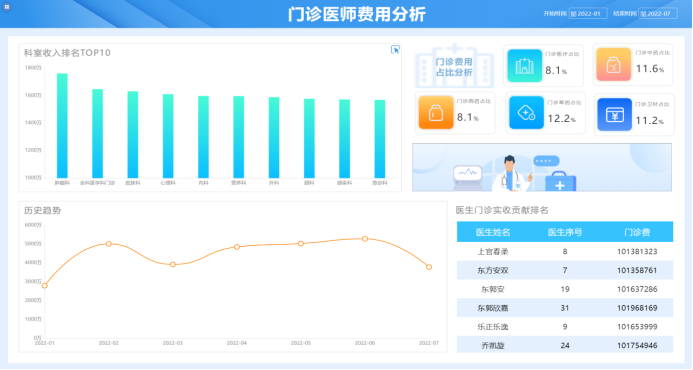Select the blue pill-with-clock icon
Viewport: 693px width, 370px height.
526,113
